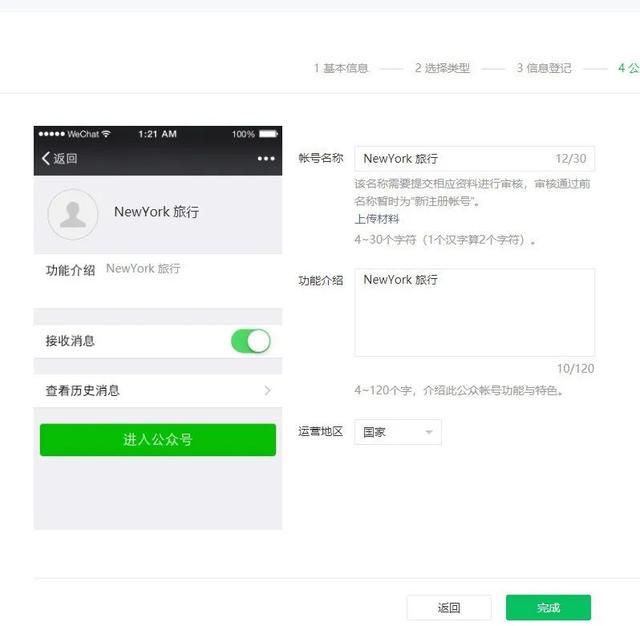Tap the back chevron labeled 返回 in phone preview
The image size is (640, 626).
tap(60, 158)
